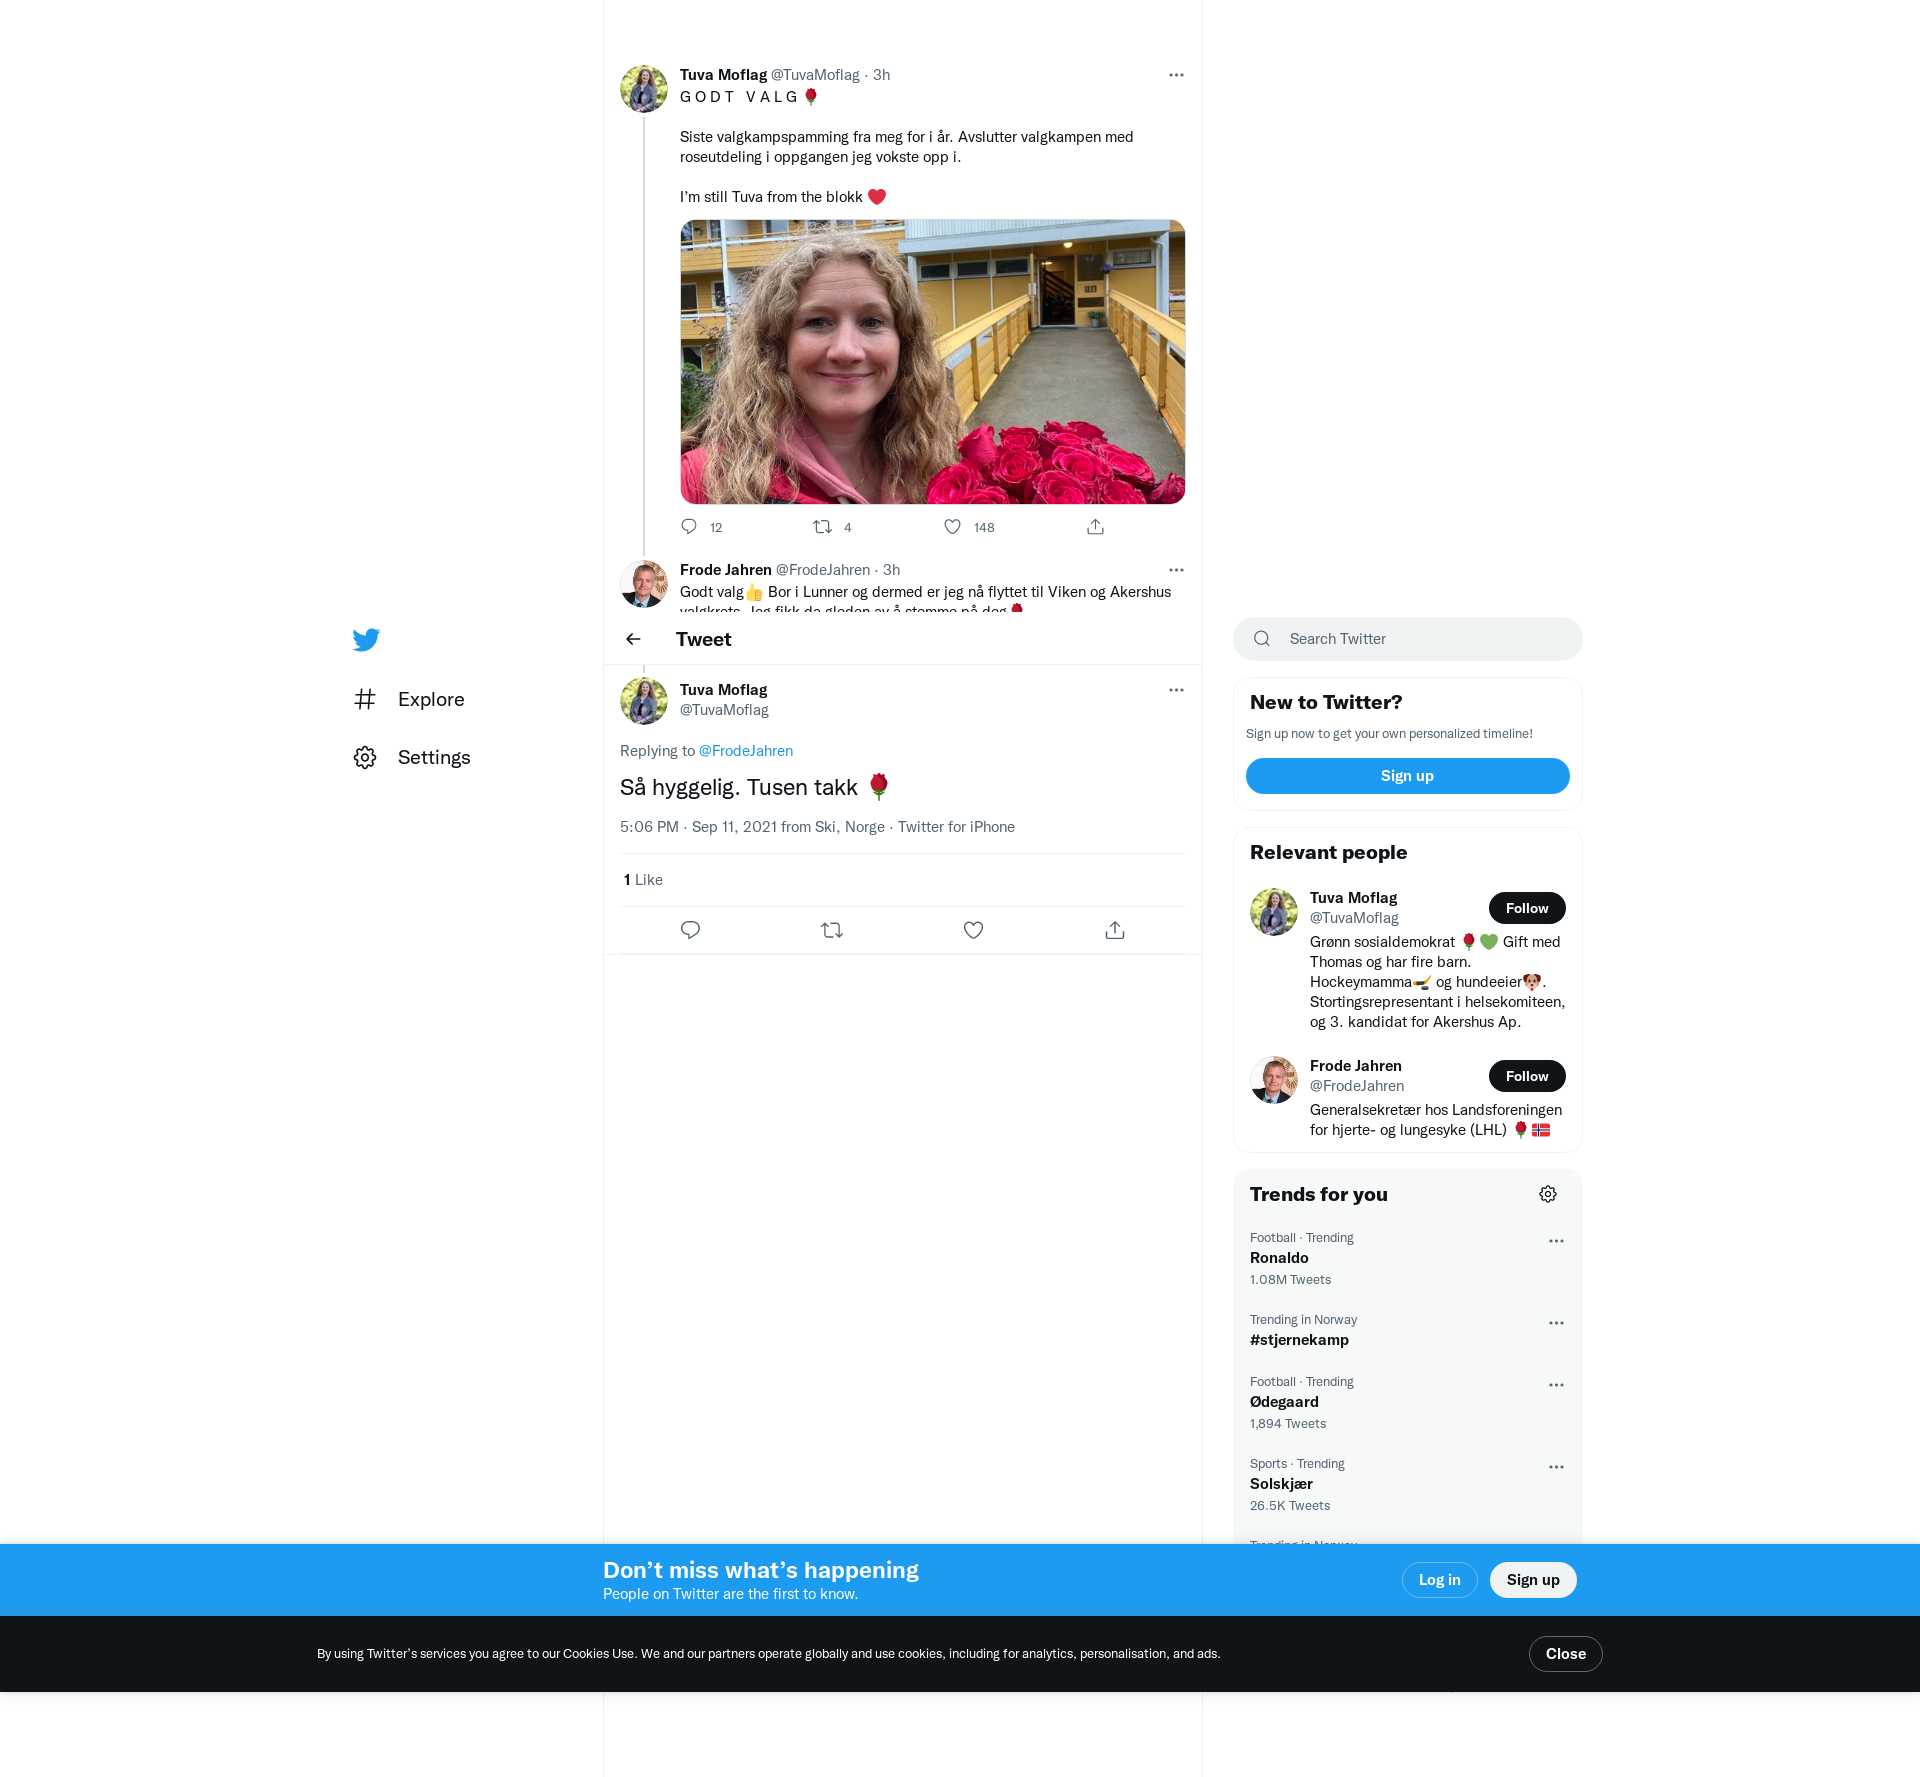The height and width of the screenshot is (1777, 1920).
Task: Share the GODT VALG tweet
Action: point(1096,527)
